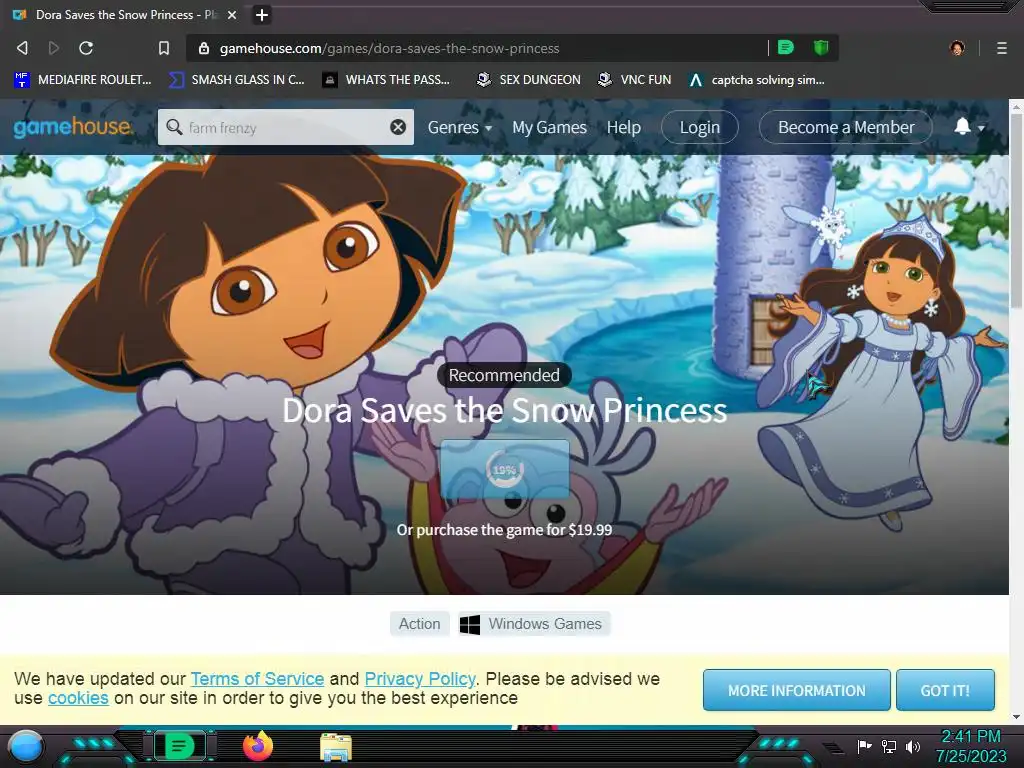Click the Or purchase the game for $19.99 text
1024x768 pixels.
click(504, 530)
